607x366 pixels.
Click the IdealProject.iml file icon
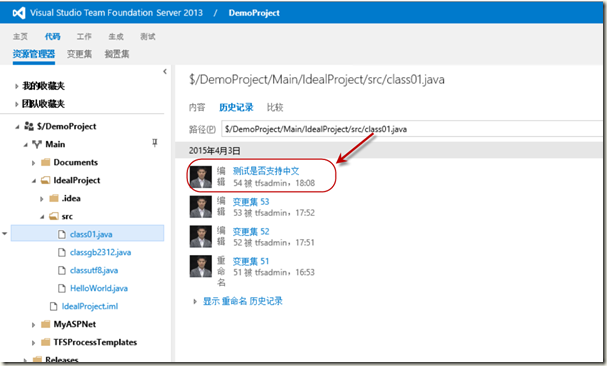[54, 306]
